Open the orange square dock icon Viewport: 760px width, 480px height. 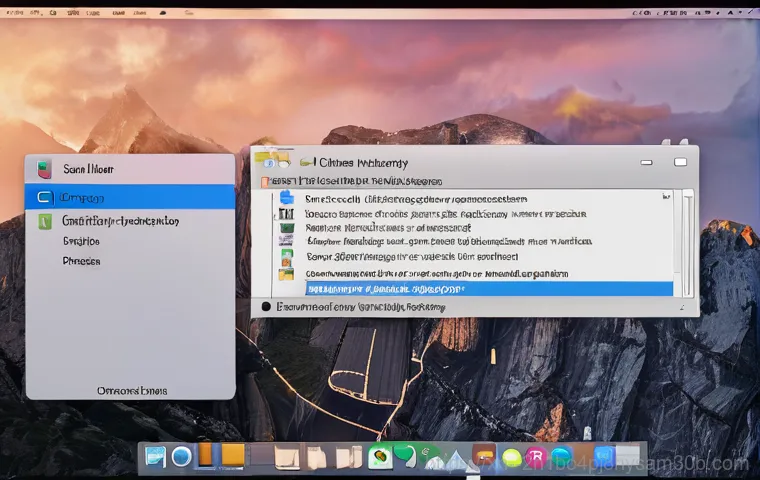point(232,456)
